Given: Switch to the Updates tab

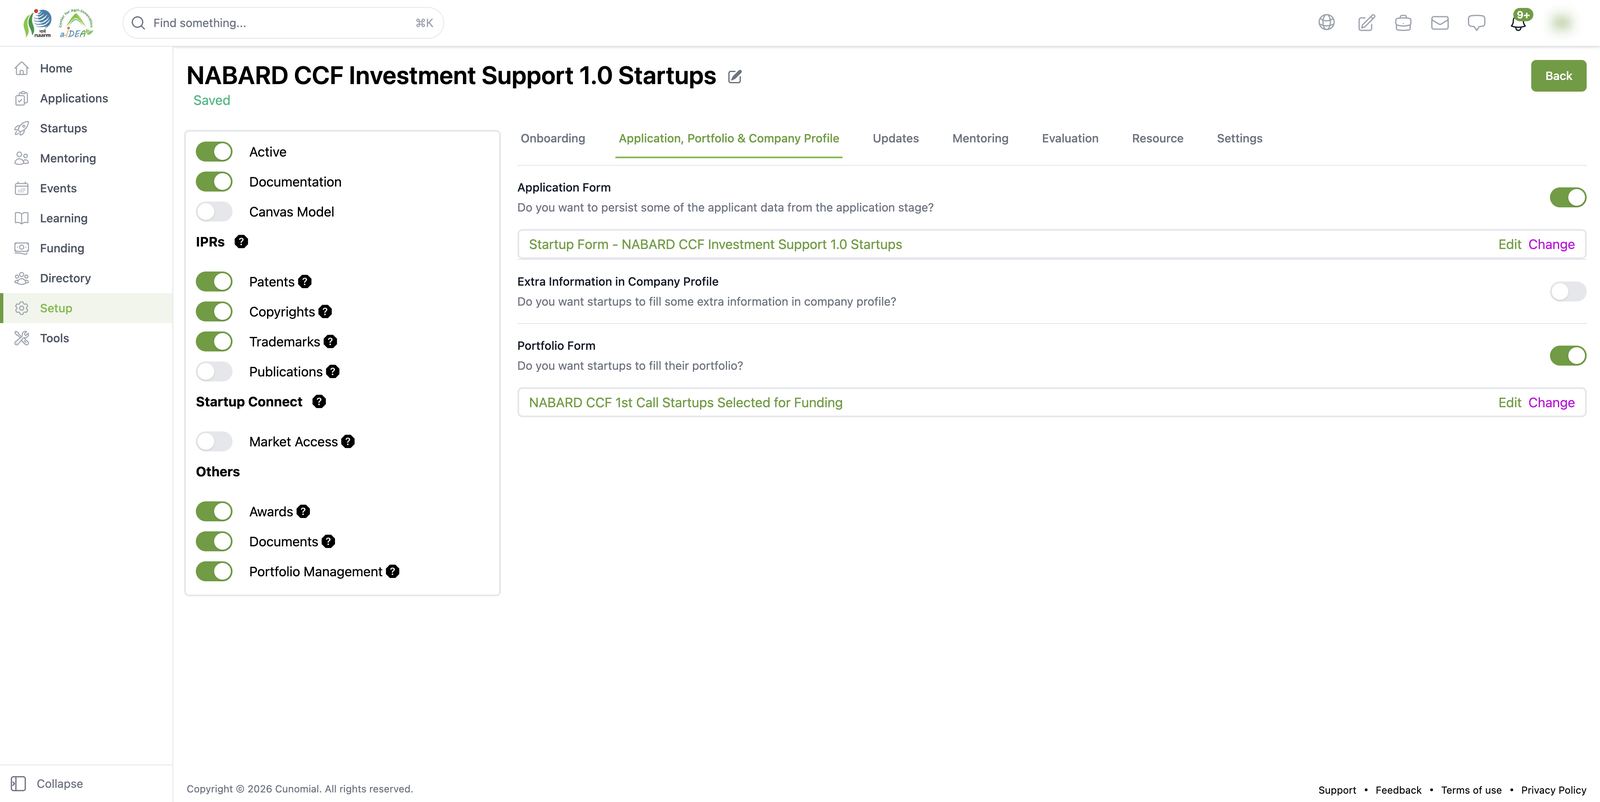Looking at the screenshot, I should 896,139.
